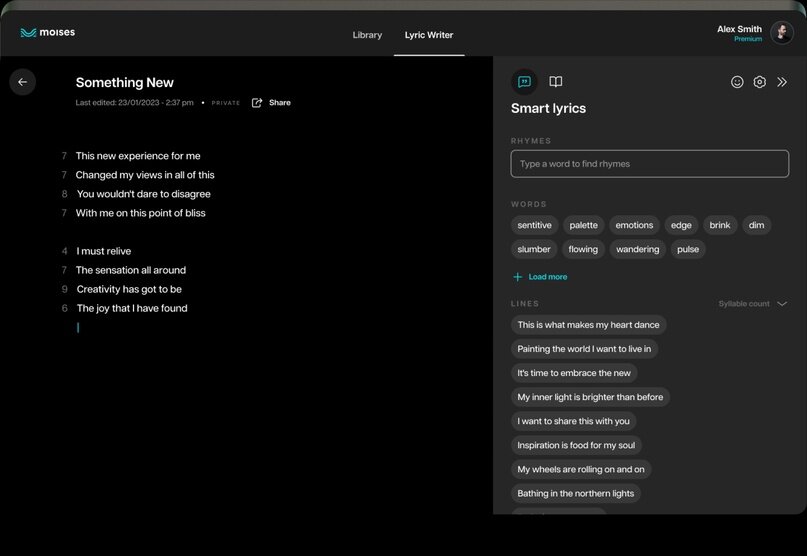Select the word chip 'brink'
807x556 pixels.
(x=720, y=225)
